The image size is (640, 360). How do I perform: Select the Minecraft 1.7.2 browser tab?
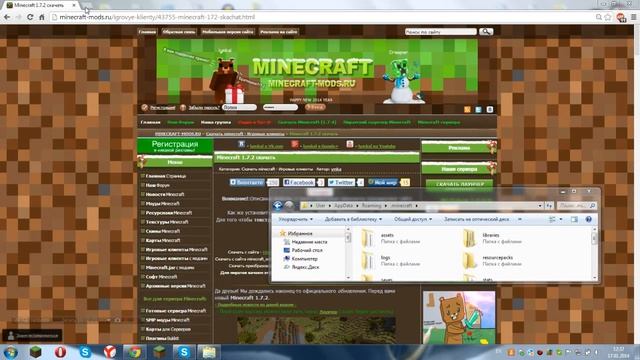tap(41, 5)
